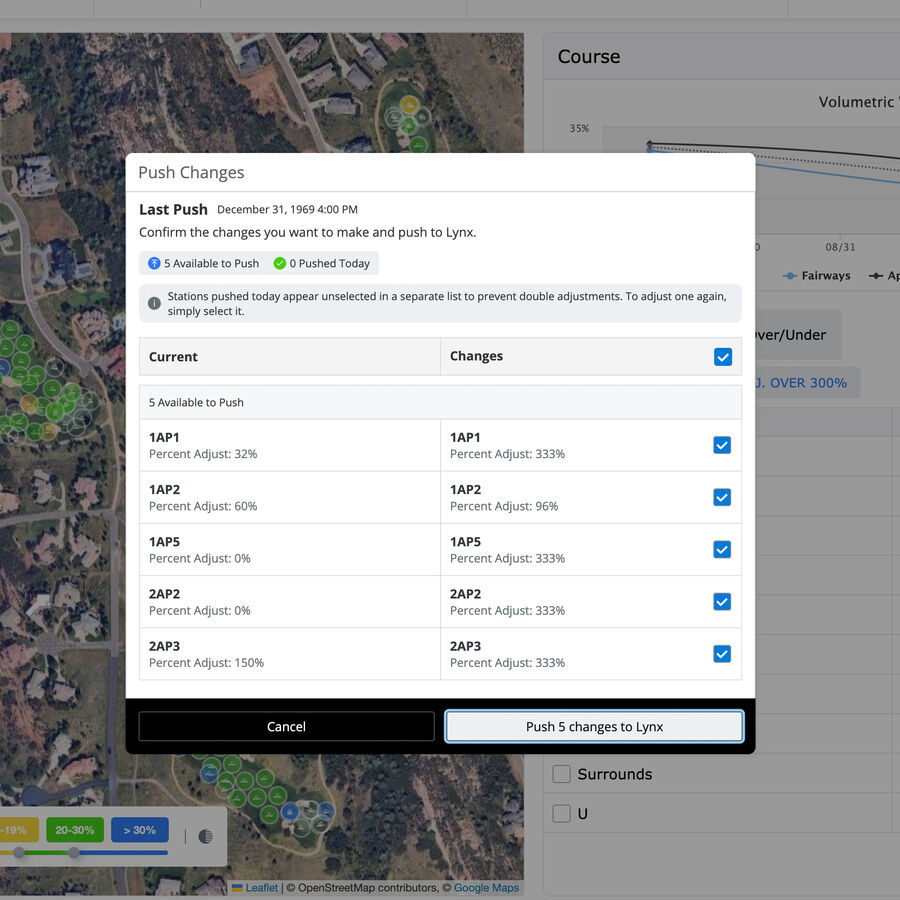Click the Course panel header
Viewport: 900px width, 900px height.
[588, 57]
